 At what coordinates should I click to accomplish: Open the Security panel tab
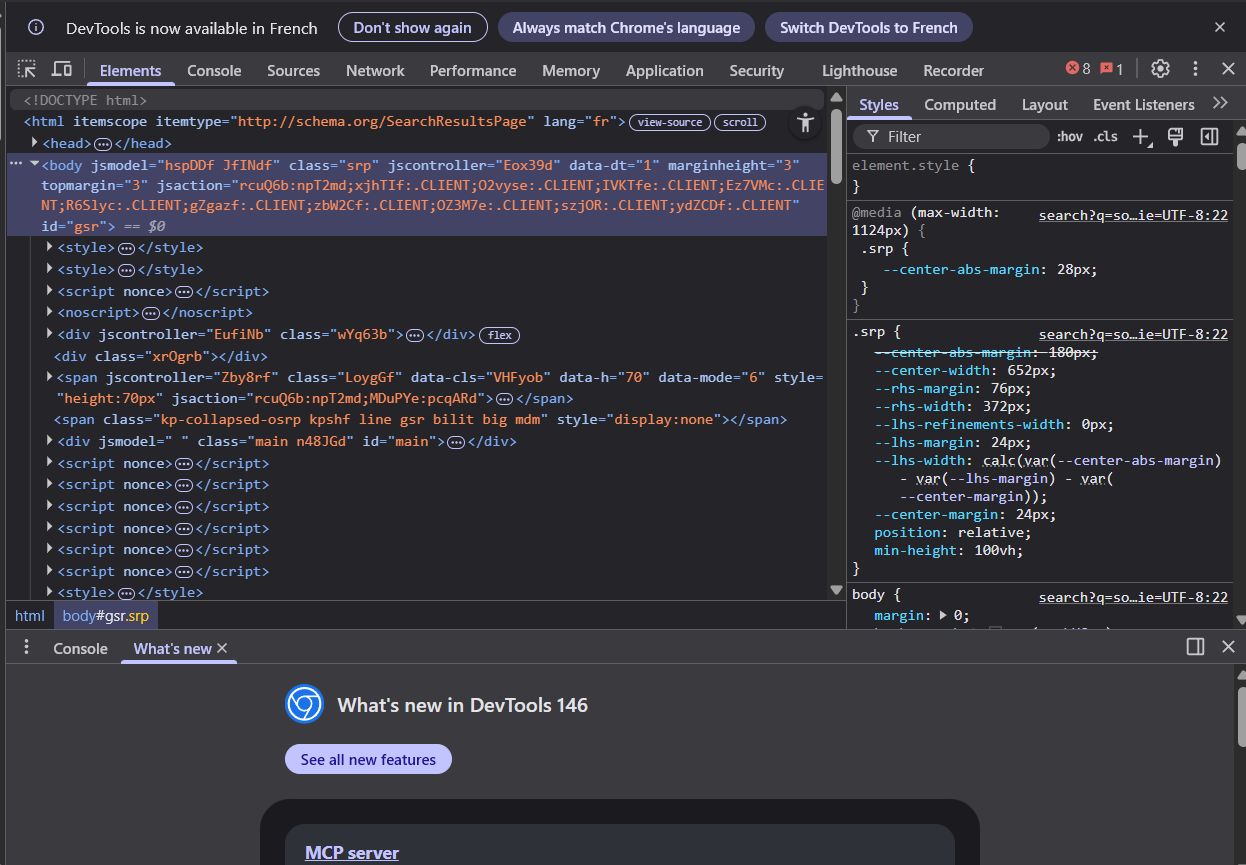point(756,70)
